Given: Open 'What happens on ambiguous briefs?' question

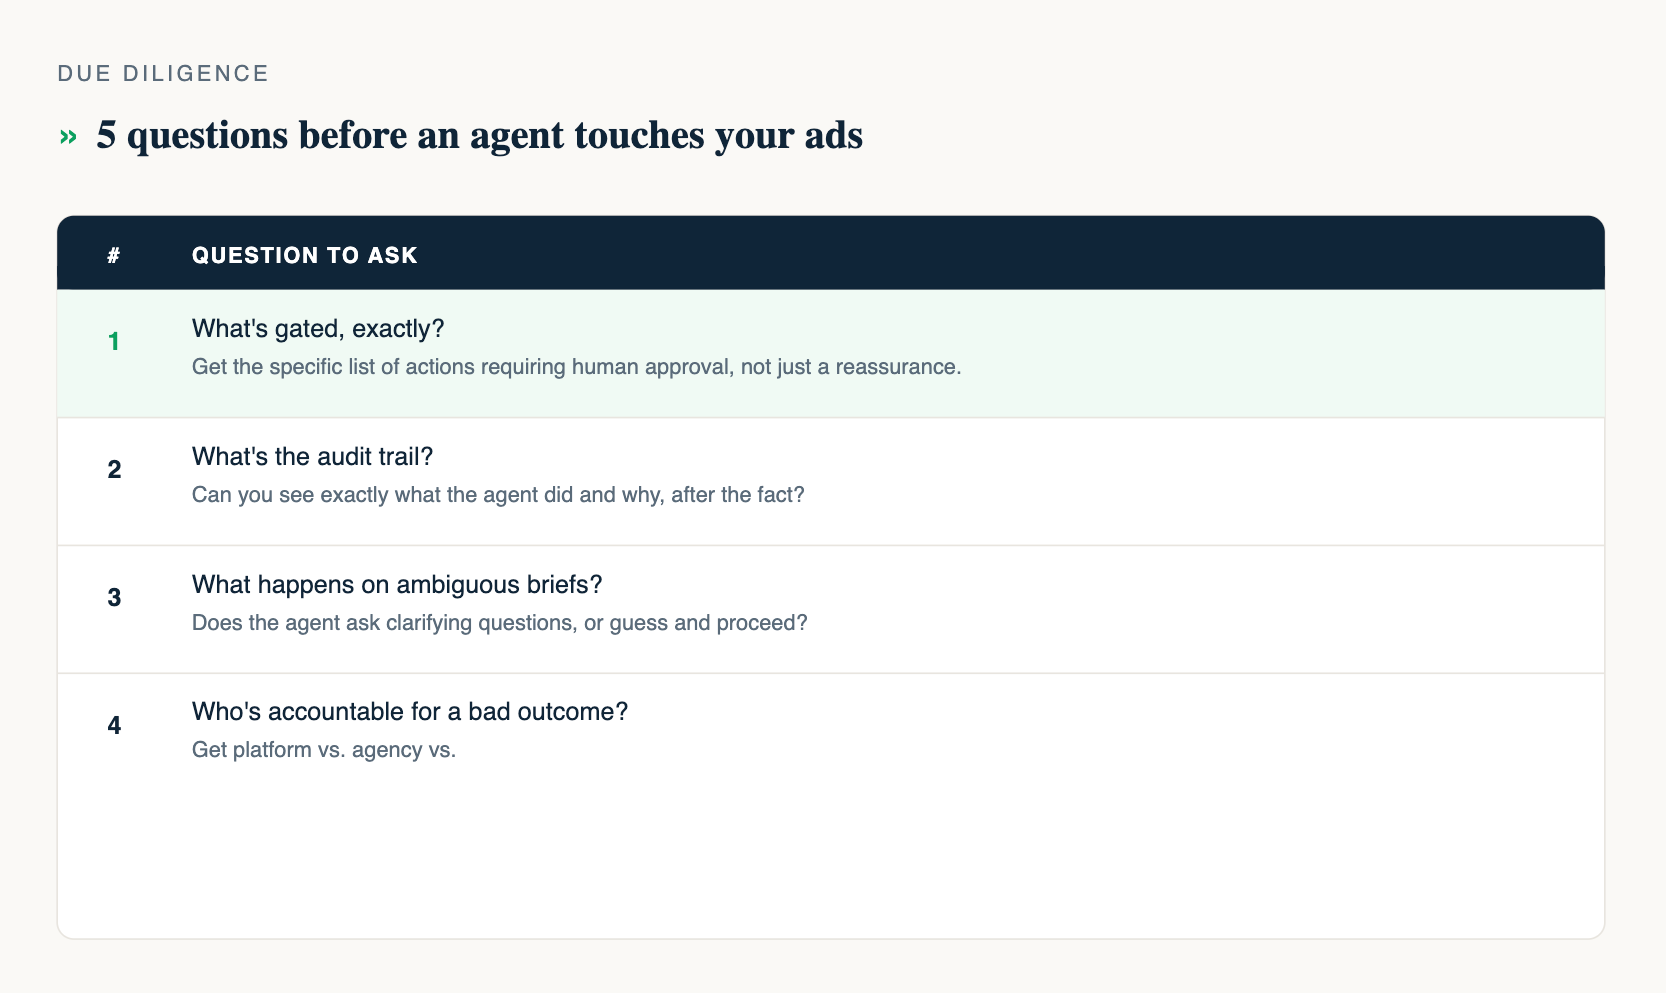Looking at the screenshot, I should 397,585.
